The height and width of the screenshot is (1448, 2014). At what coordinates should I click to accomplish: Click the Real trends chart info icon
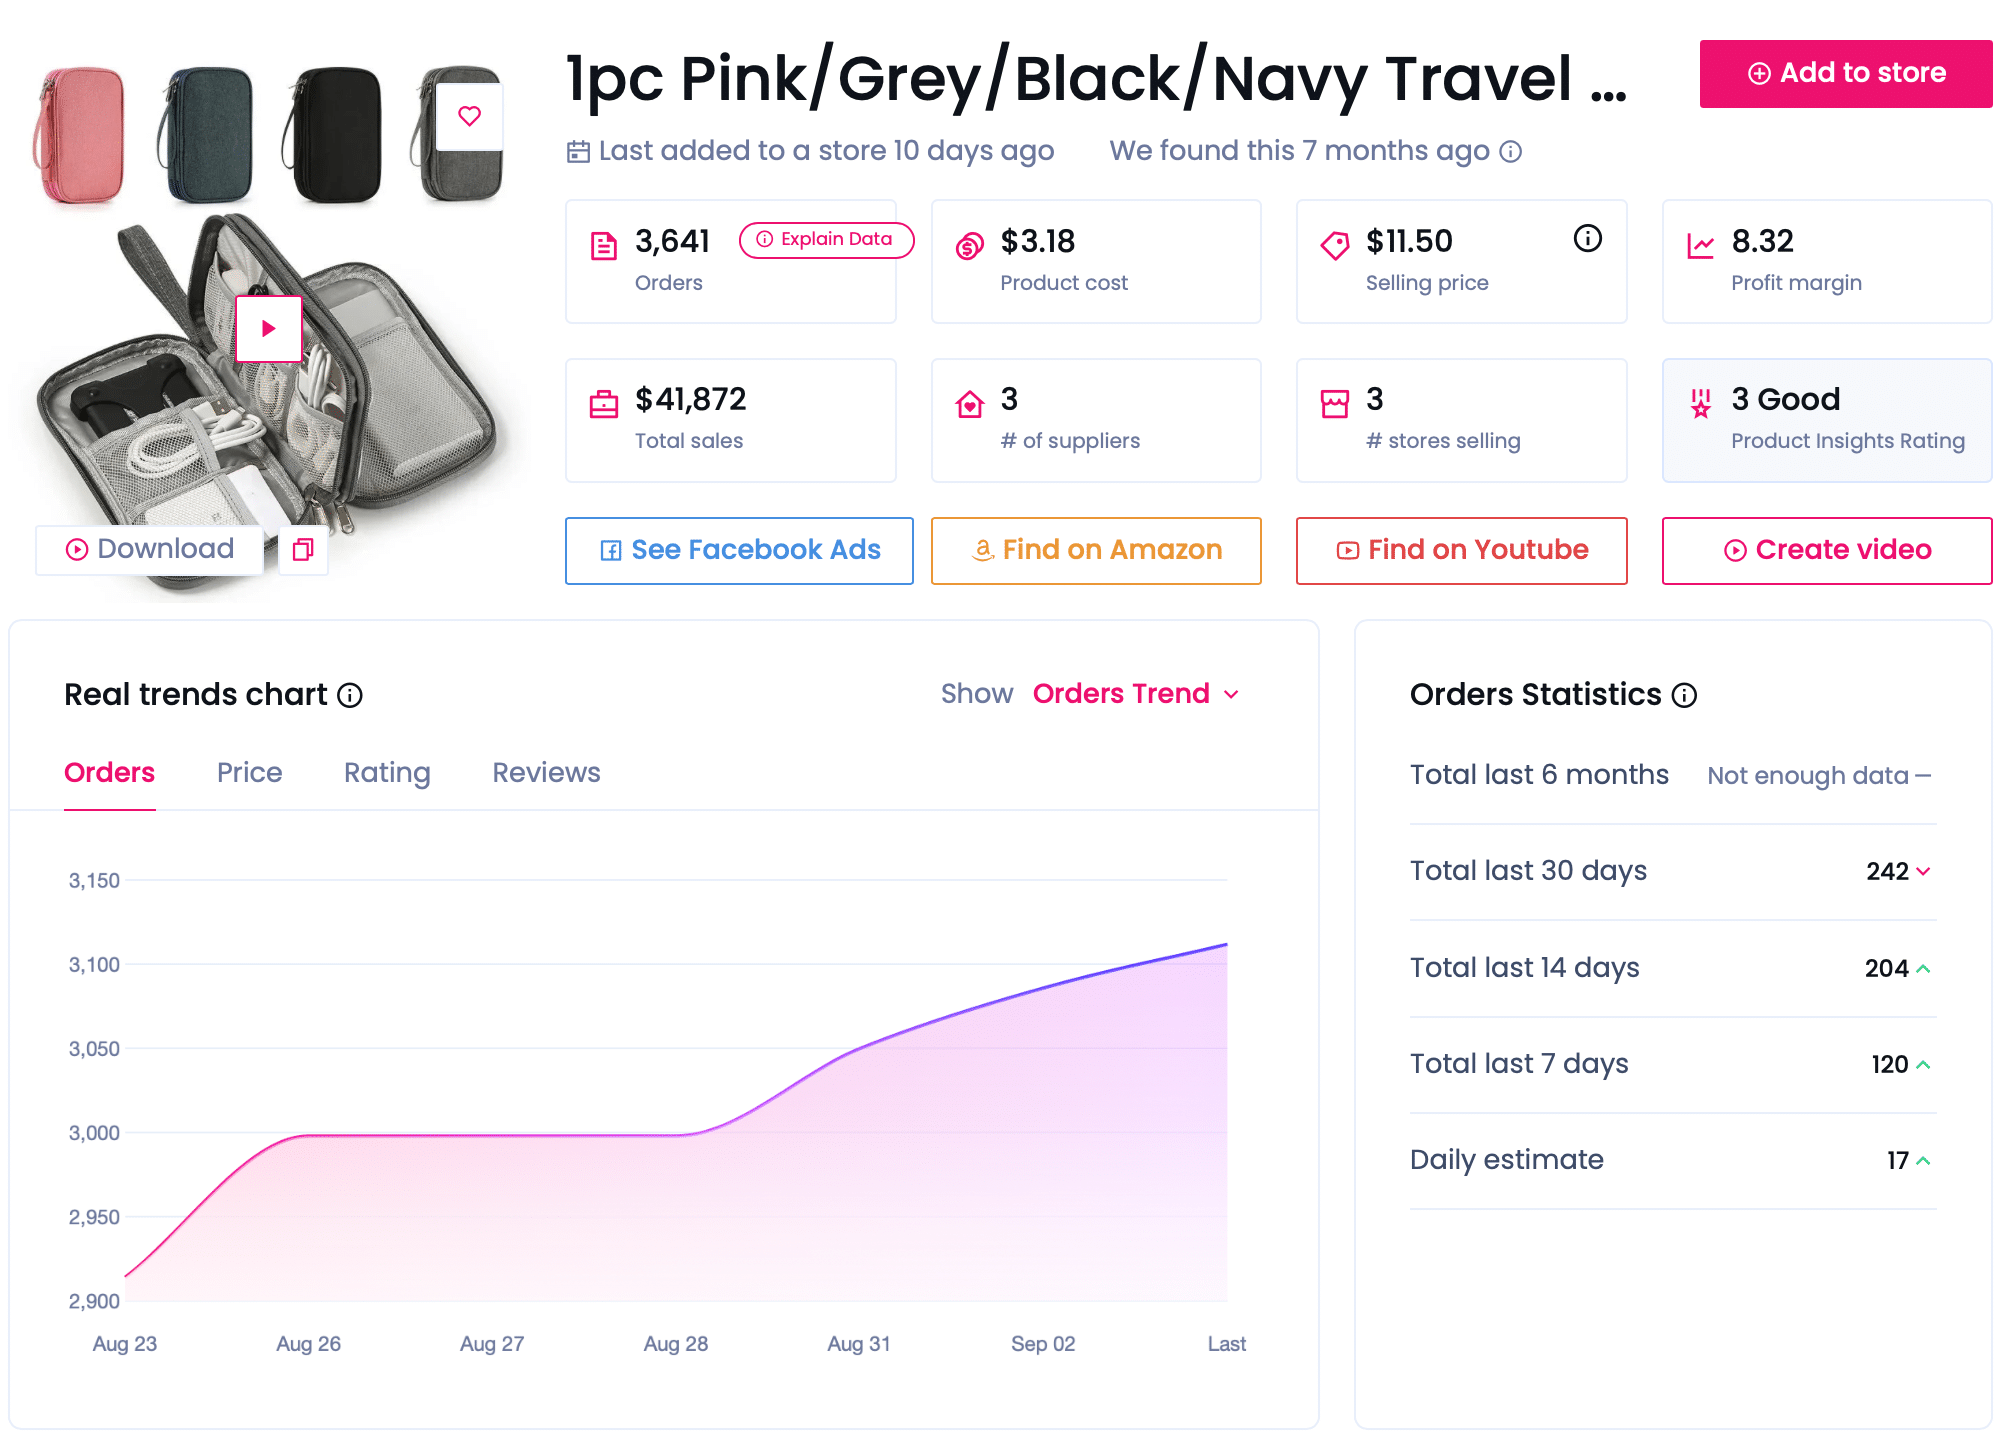350,695
